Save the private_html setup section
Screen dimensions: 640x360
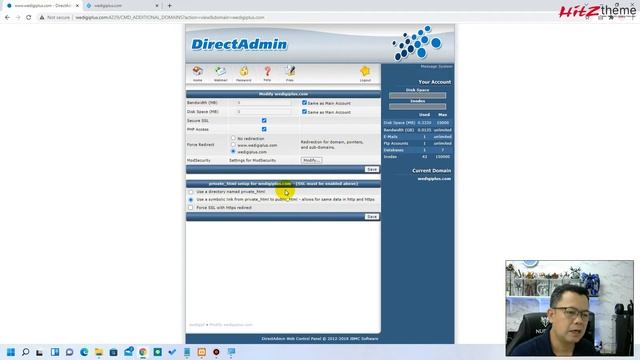[x=371, y=216]
